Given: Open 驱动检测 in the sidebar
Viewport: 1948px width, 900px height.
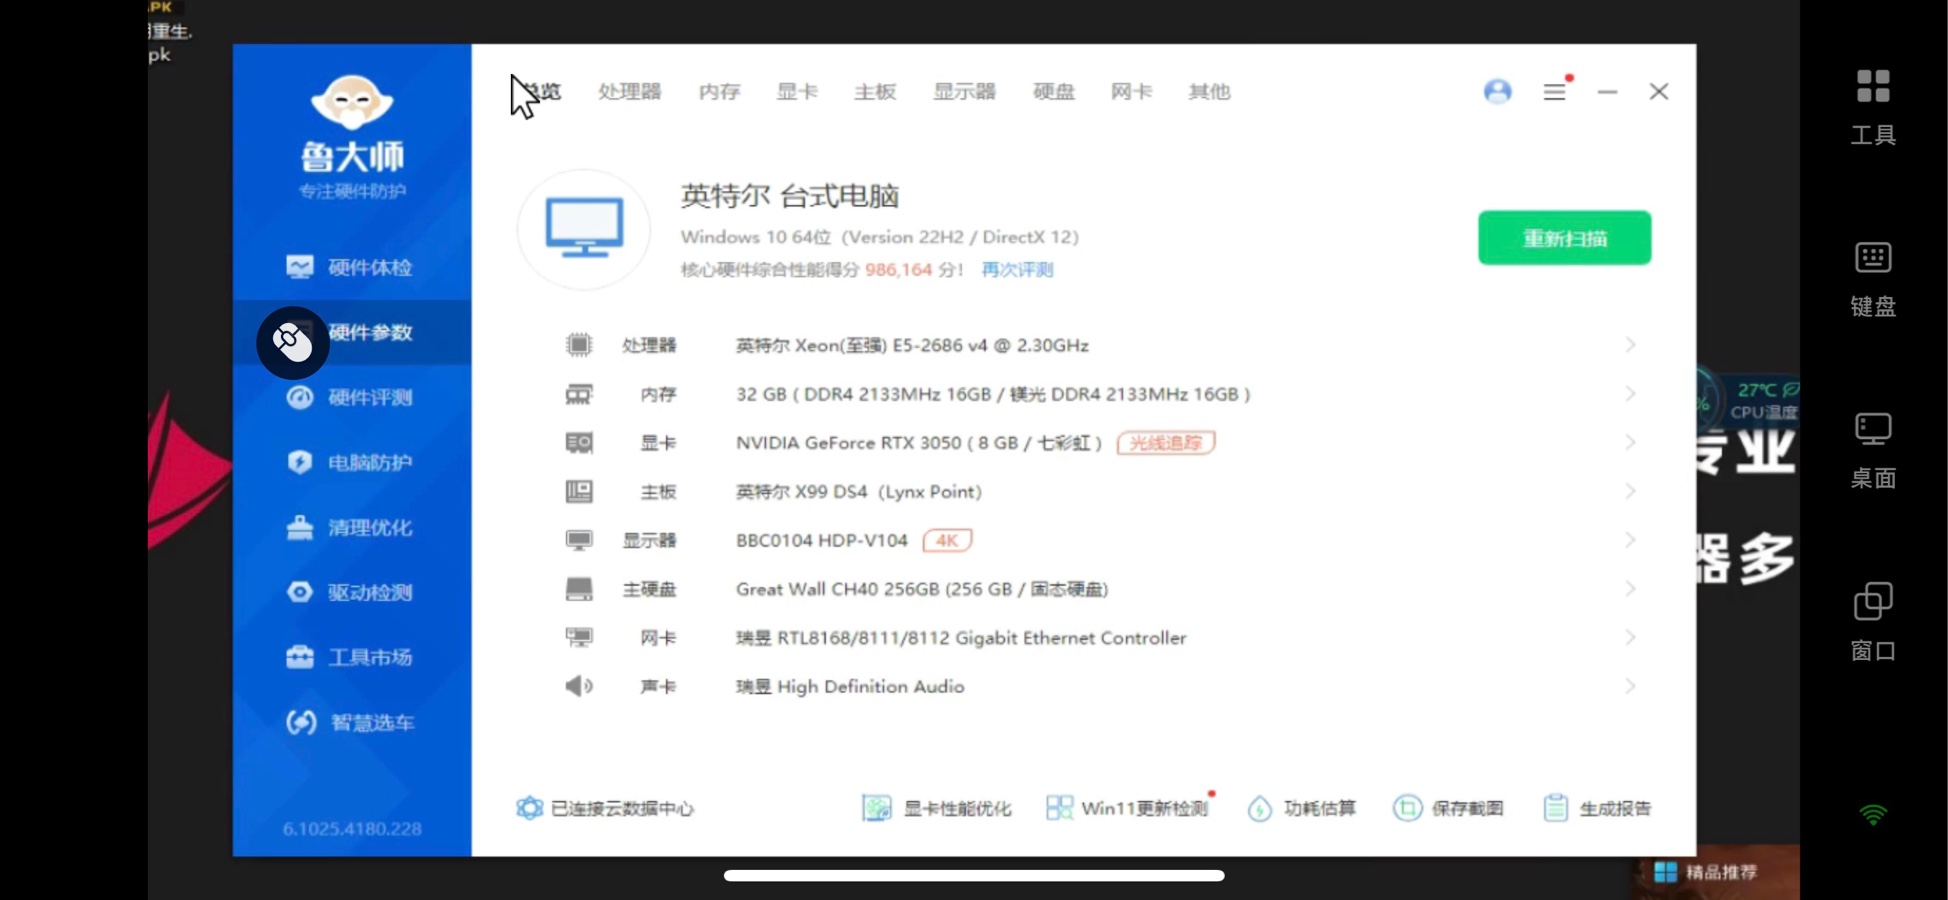Looking at the screenshot, I should (x=350, y=592).
